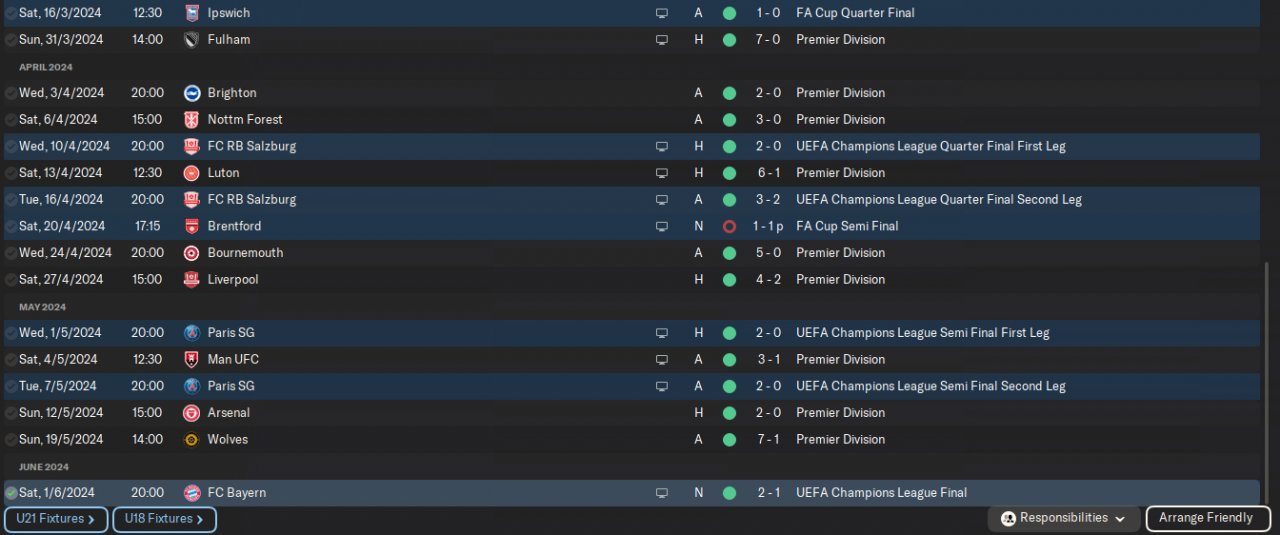Click the Brighton club badge icon

point(192,93)
